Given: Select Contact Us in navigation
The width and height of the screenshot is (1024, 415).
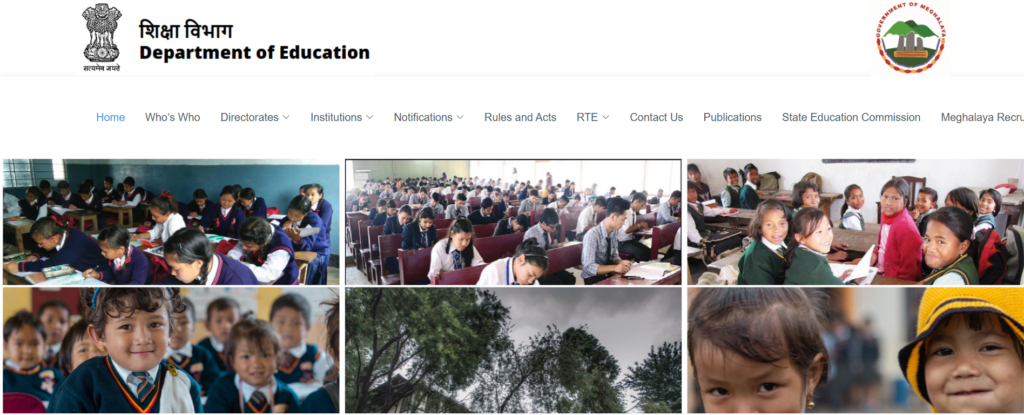Looking at the screenshot, I should [x=656, y=118].
